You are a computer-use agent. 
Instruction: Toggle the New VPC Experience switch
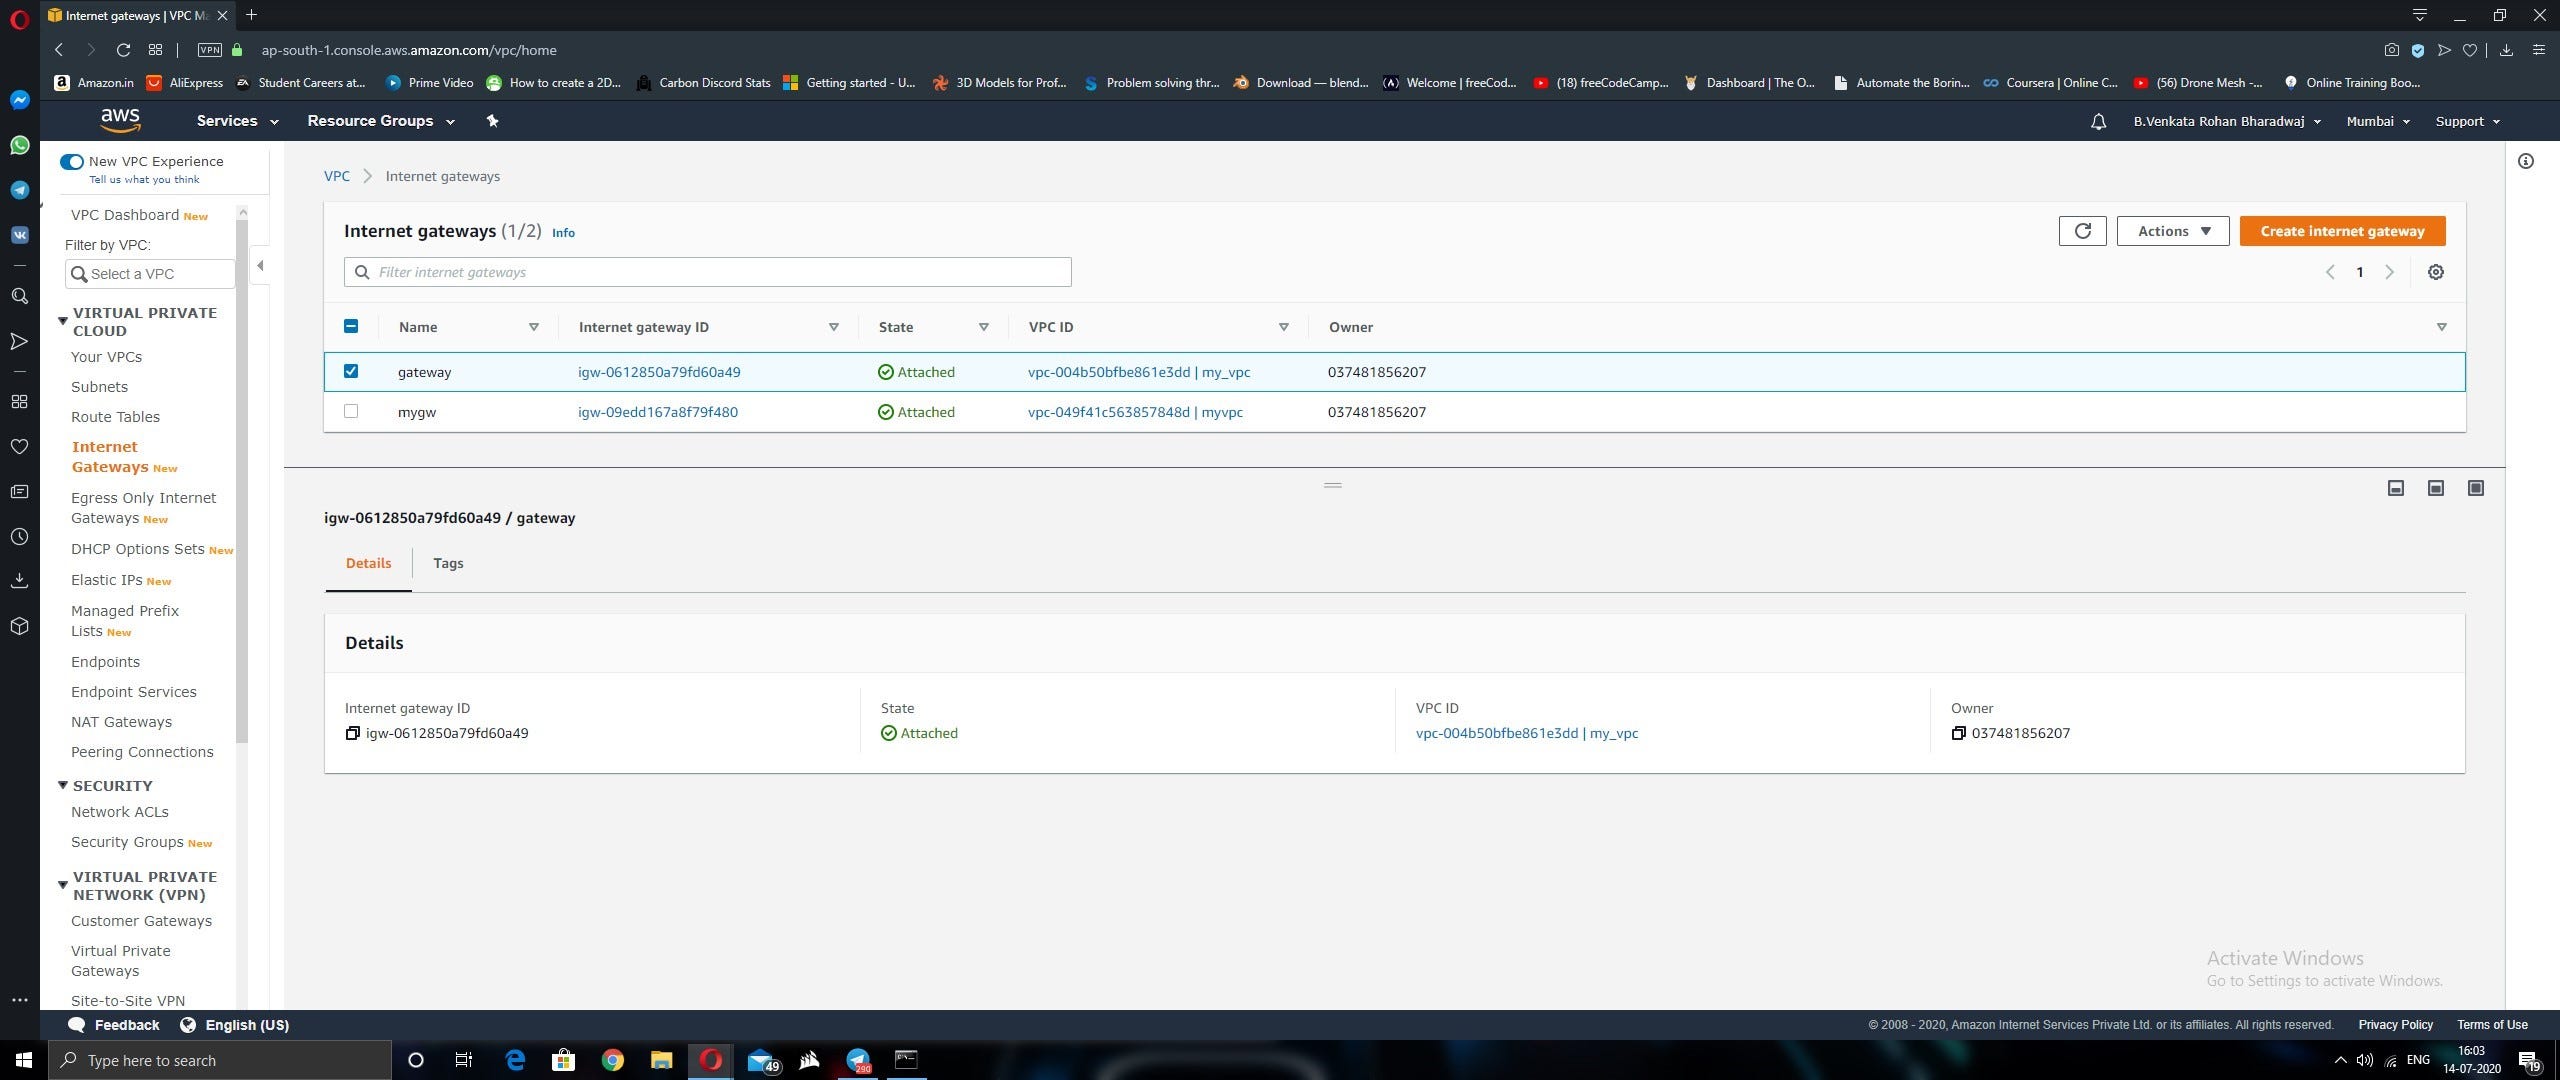(x=71, y=161)
